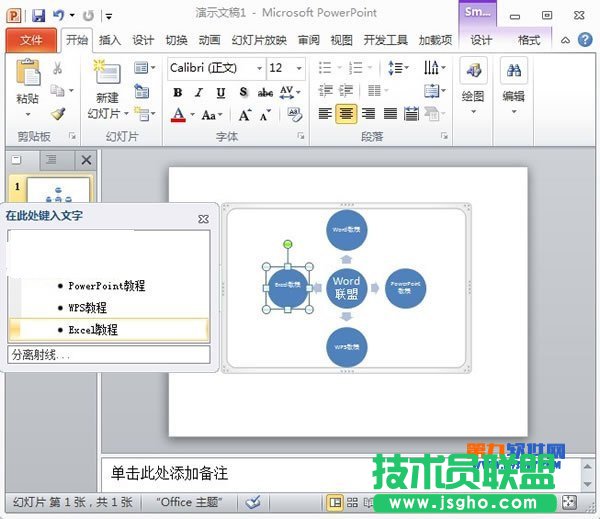Click the spell check status icon
600x519 pixels.
(253, 502)
